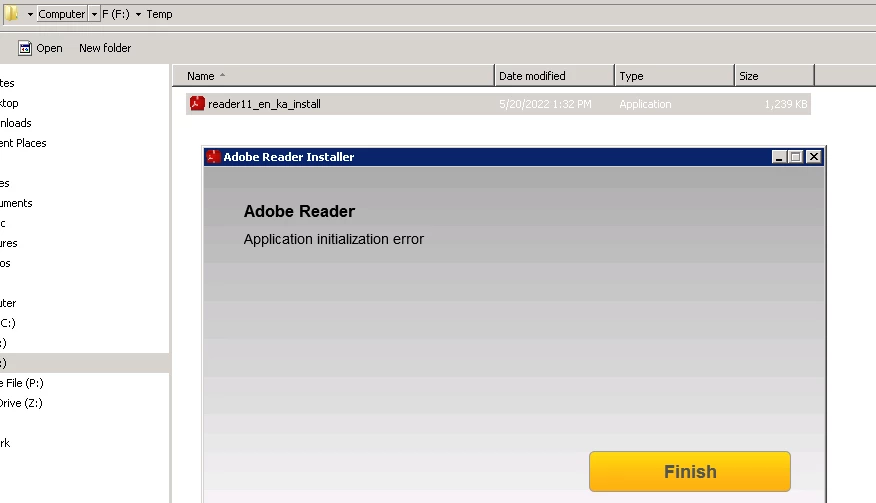Image resolution: width=876 pixels, height=503 pixels.
Task: Click the F (F:) breadcrumb segment
Action: 116,14
